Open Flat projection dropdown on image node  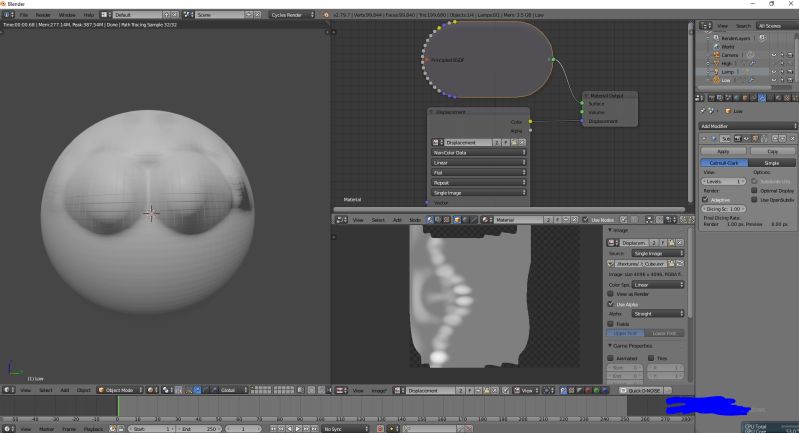pyautogui.click(x=478, y=173)
